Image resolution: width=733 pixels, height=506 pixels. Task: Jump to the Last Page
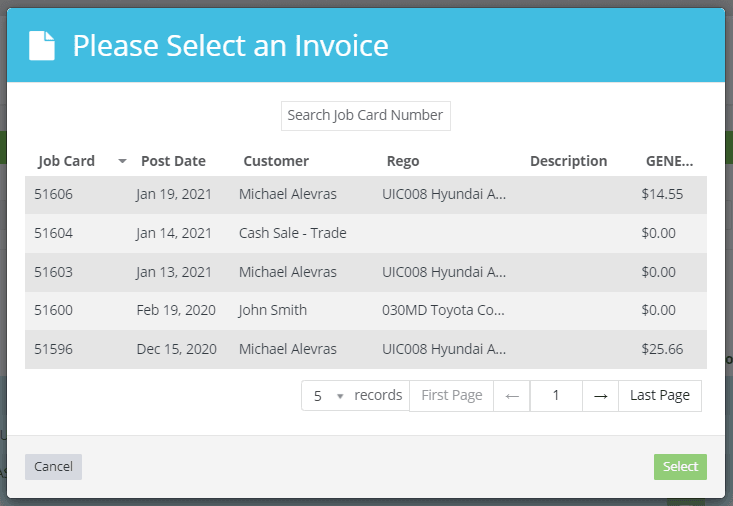pyautogui.click(x=660, y=396)
